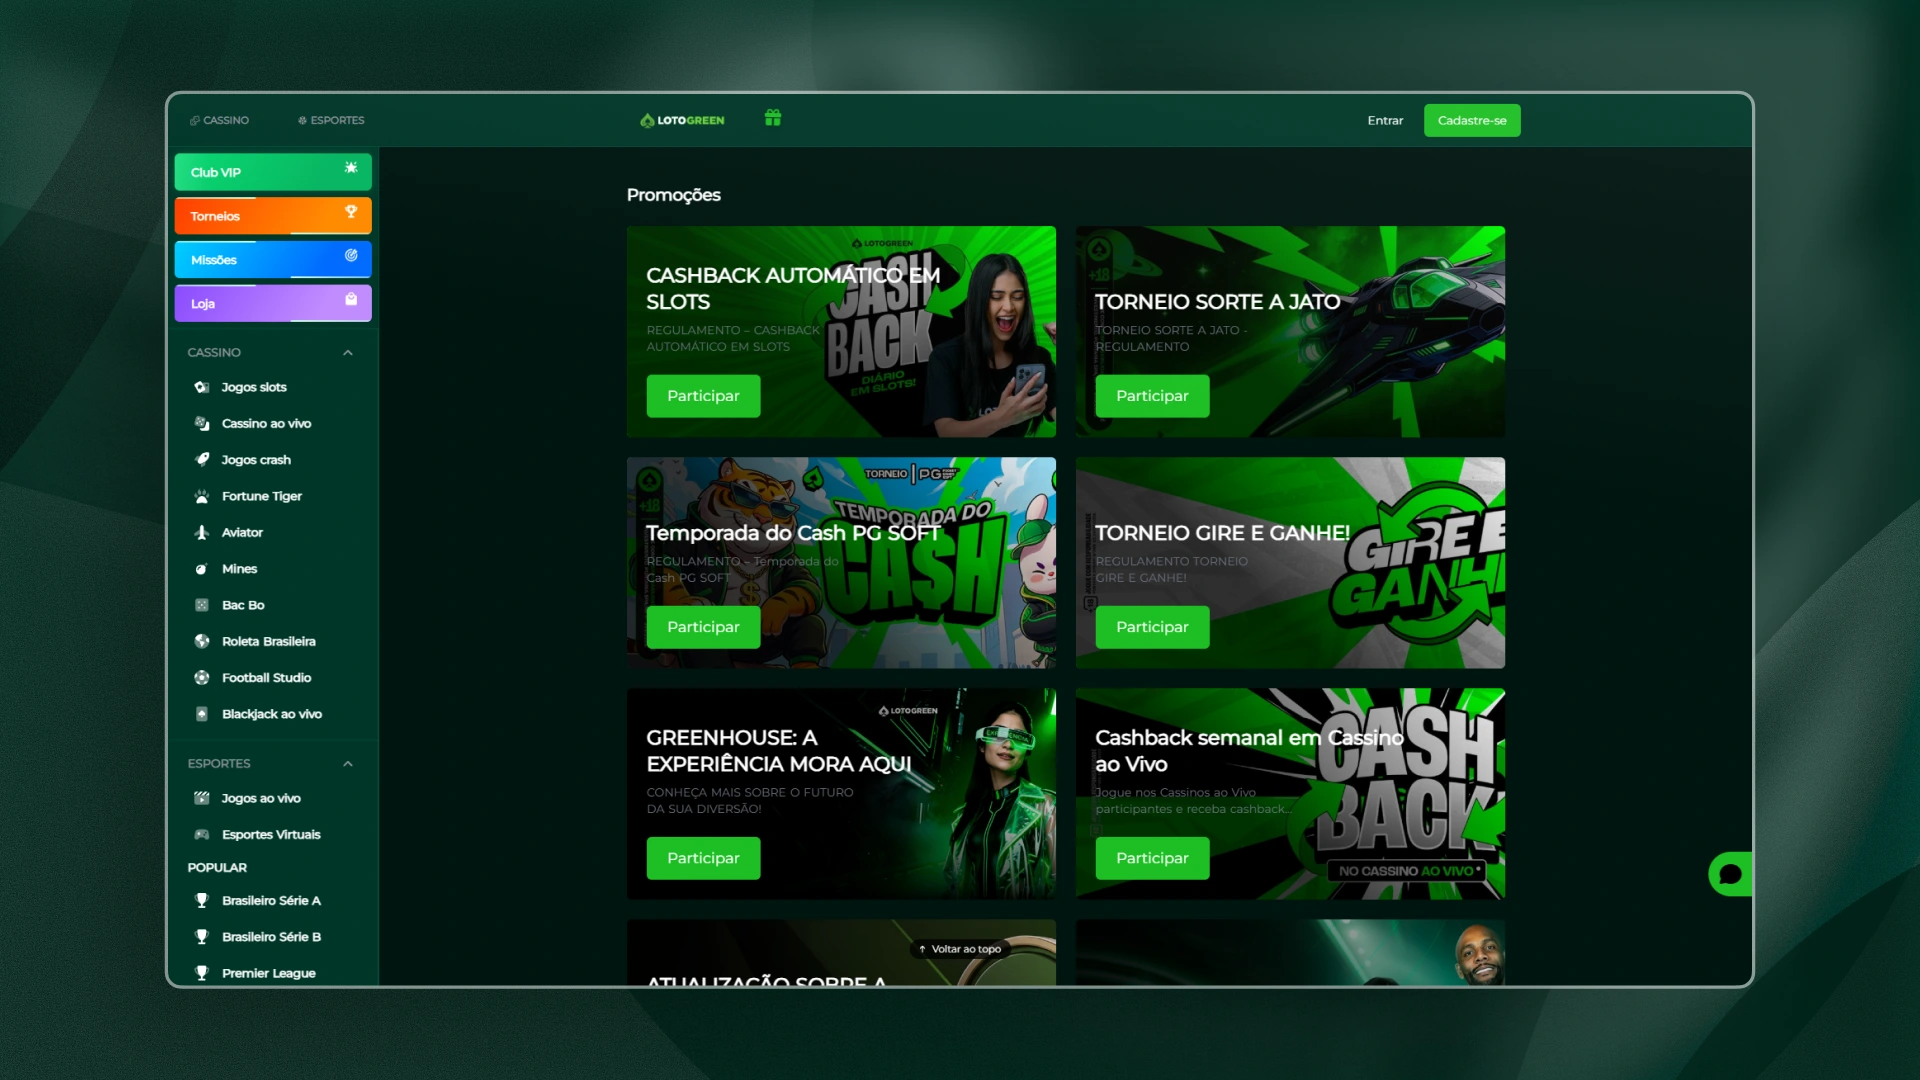This screenshot has width=1920, height=1080.
Task: Open the gift box rewards icon
Action: coord(772,118)
